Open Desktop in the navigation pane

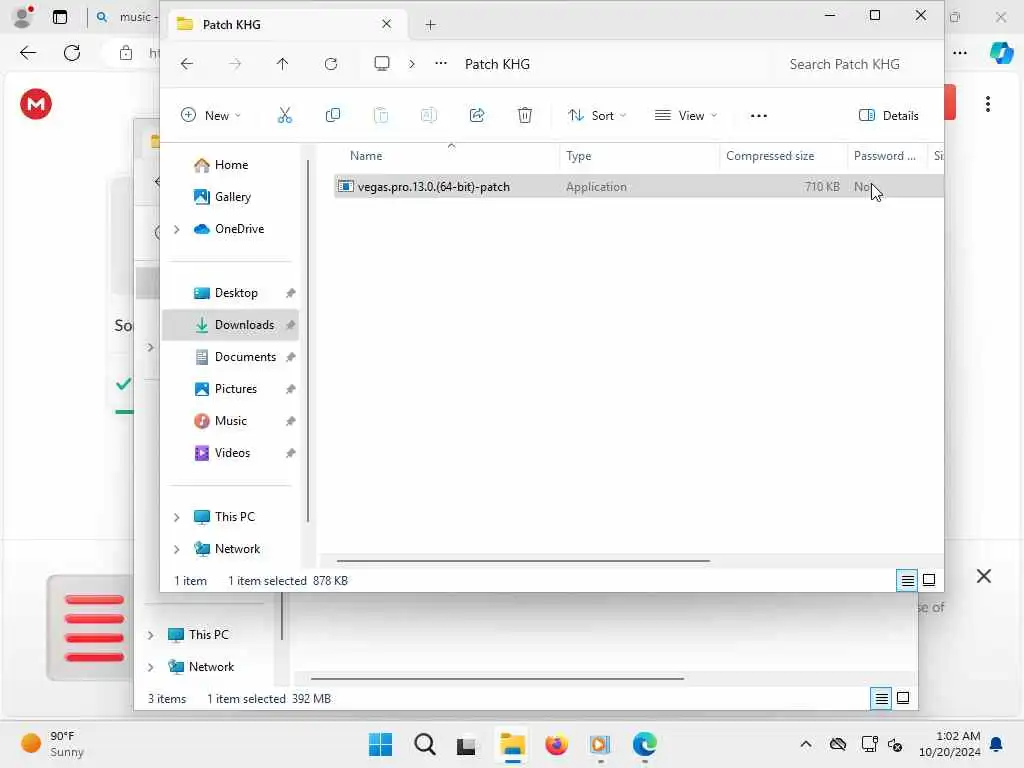click(x=230, y=293)
